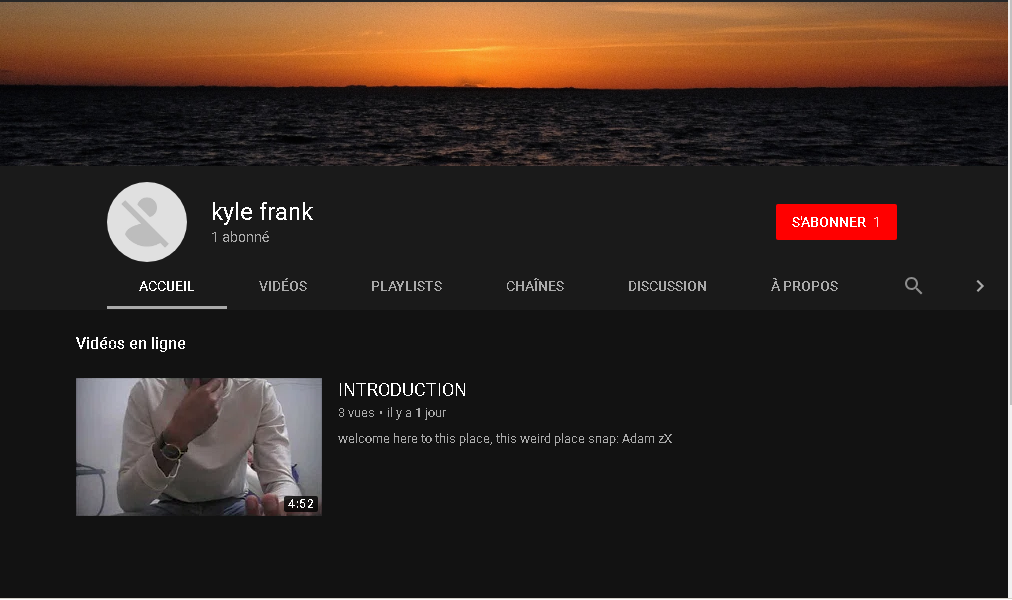
Task: View the À PROPOS tab
Action: tap(804, 286)
